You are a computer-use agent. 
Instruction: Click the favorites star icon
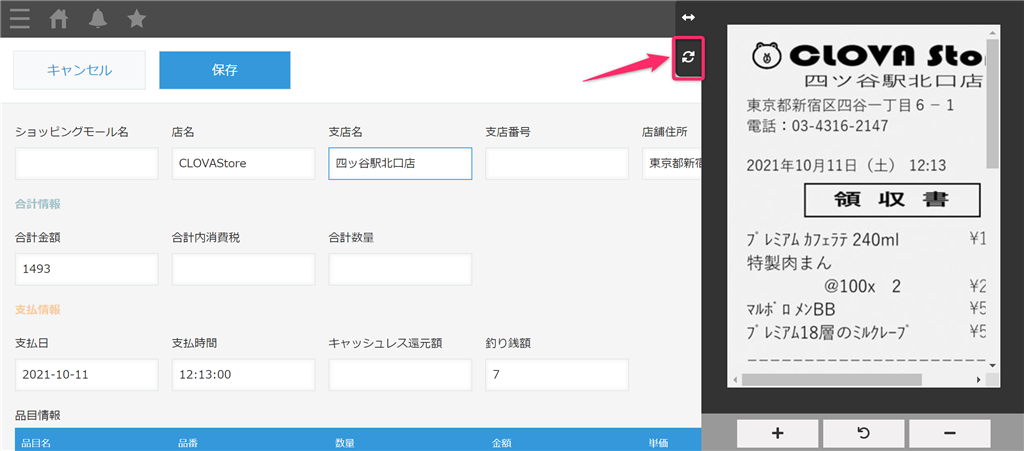point(136,19)
